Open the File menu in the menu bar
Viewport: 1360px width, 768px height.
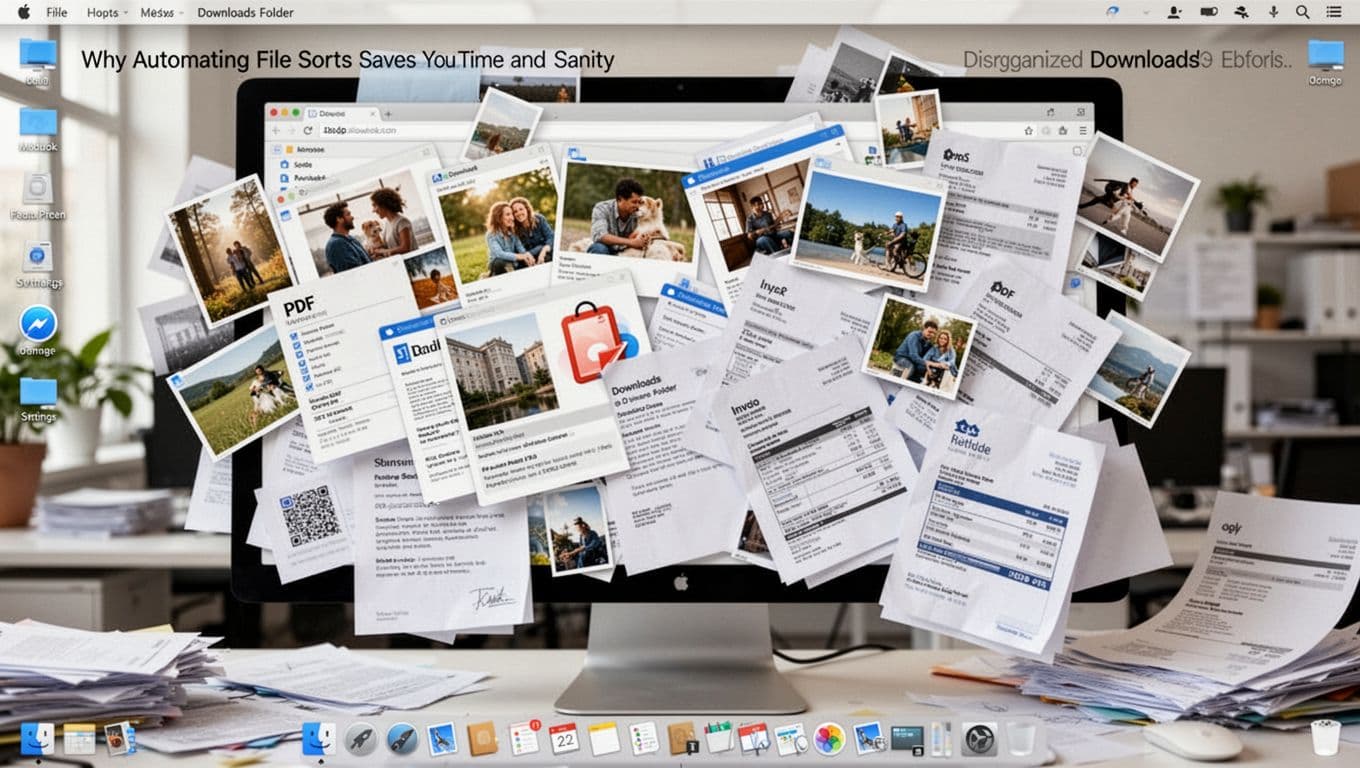pos(57,12)
